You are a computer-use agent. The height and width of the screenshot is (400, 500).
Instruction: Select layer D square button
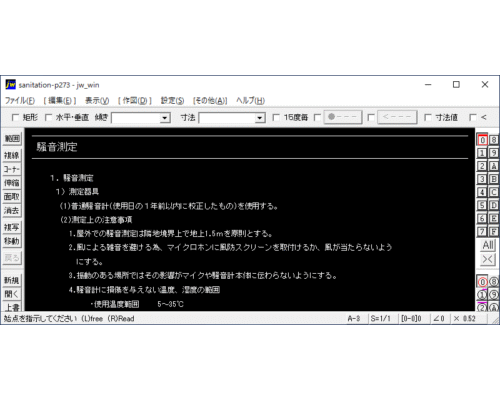click(494, 205)
